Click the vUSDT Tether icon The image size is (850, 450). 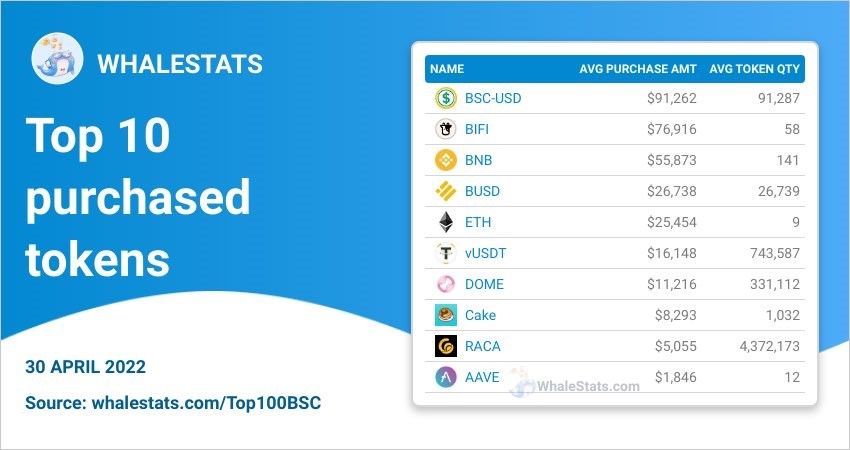click(x=446, y=253)
